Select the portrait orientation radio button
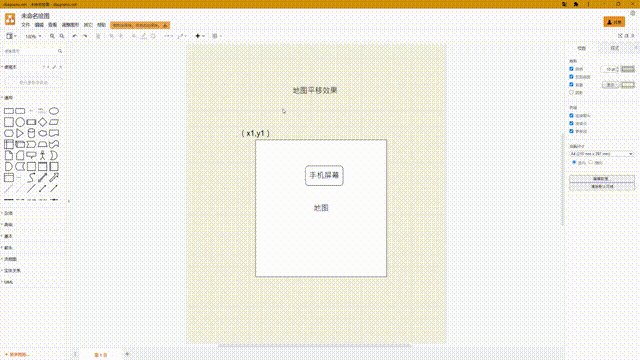 pyautogui.click(x=574, y=162)
